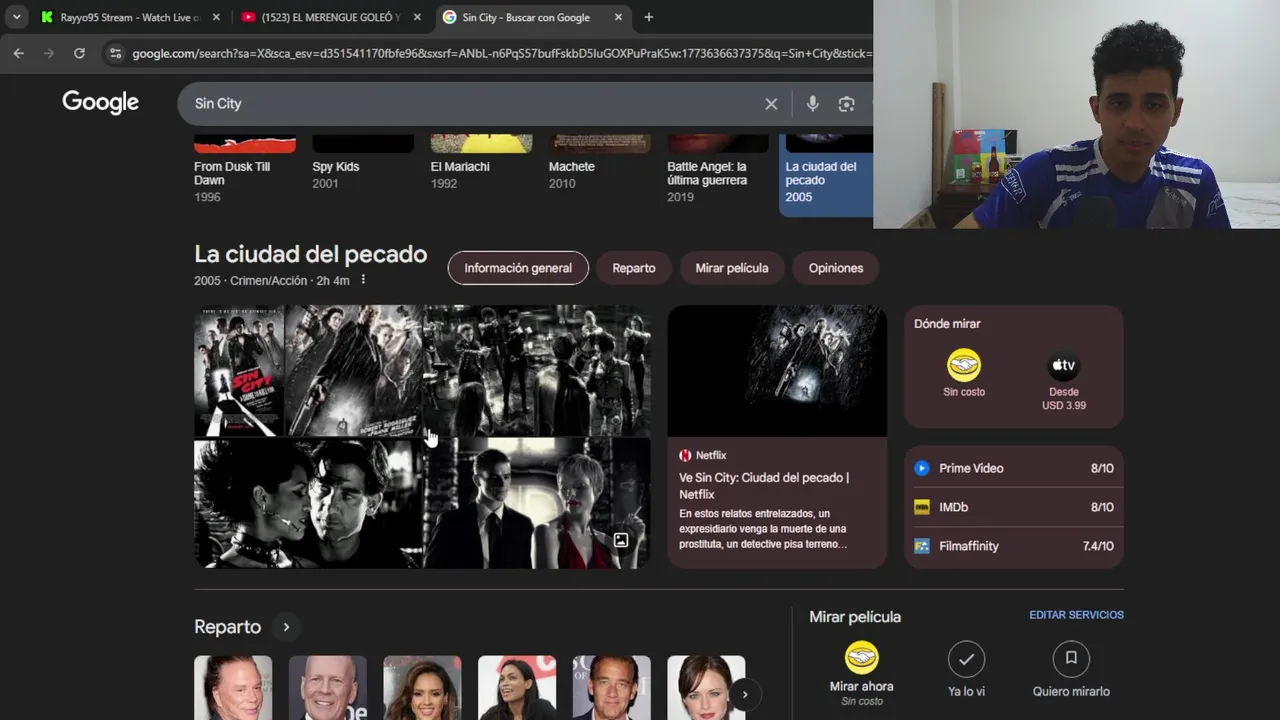View site information icon in address bar
The height and width of the screenshot is (720, 1280).
(x=115, y=53)
